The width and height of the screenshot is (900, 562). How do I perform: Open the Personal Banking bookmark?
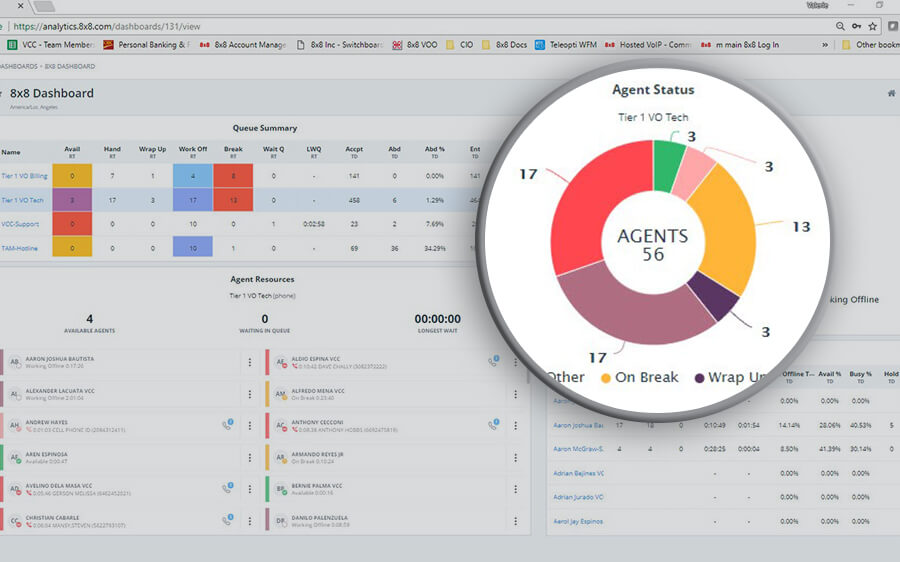[146, 45]
